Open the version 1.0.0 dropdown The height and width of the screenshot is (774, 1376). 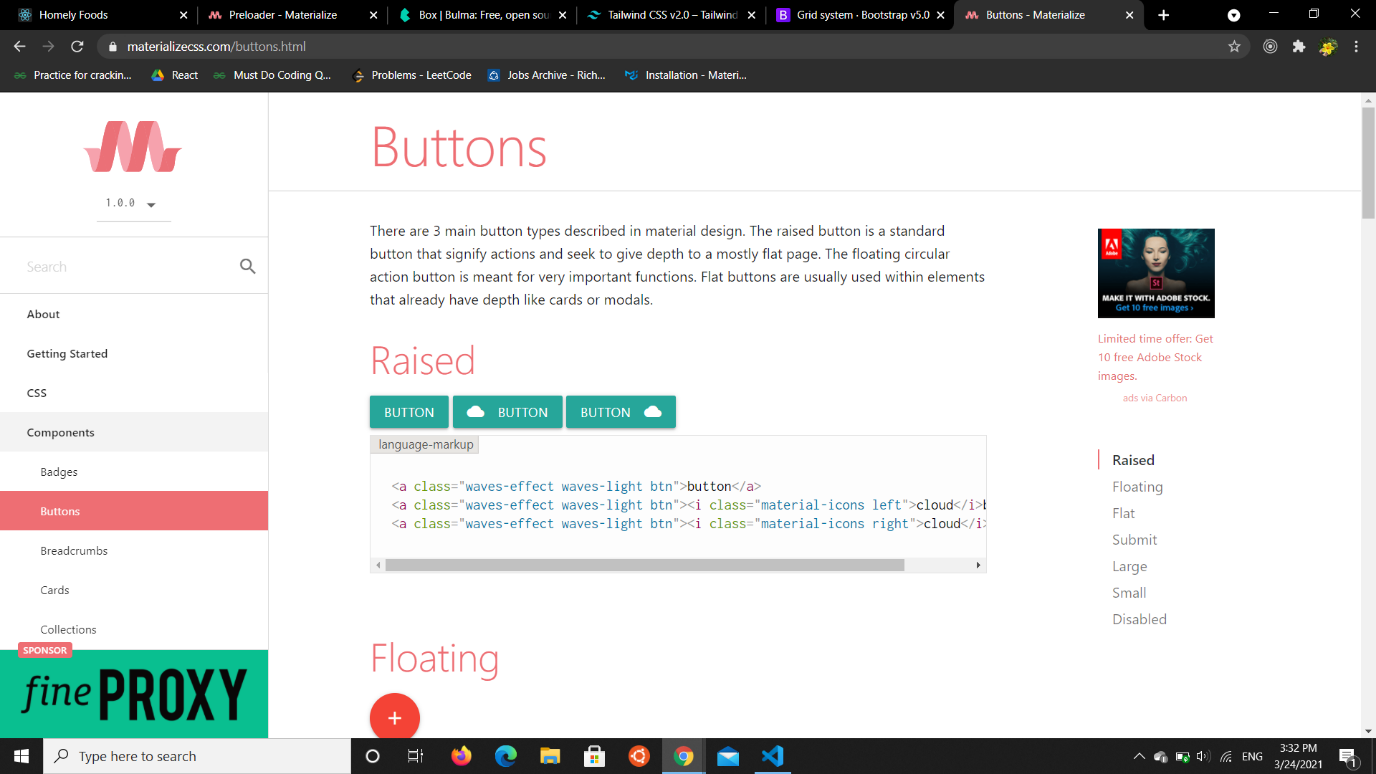(132, 203)
